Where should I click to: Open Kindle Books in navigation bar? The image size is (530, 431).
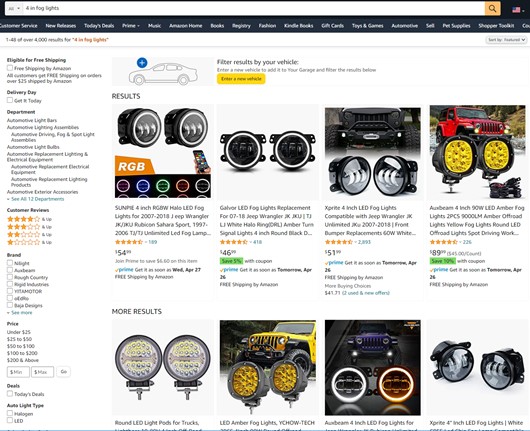298,26
